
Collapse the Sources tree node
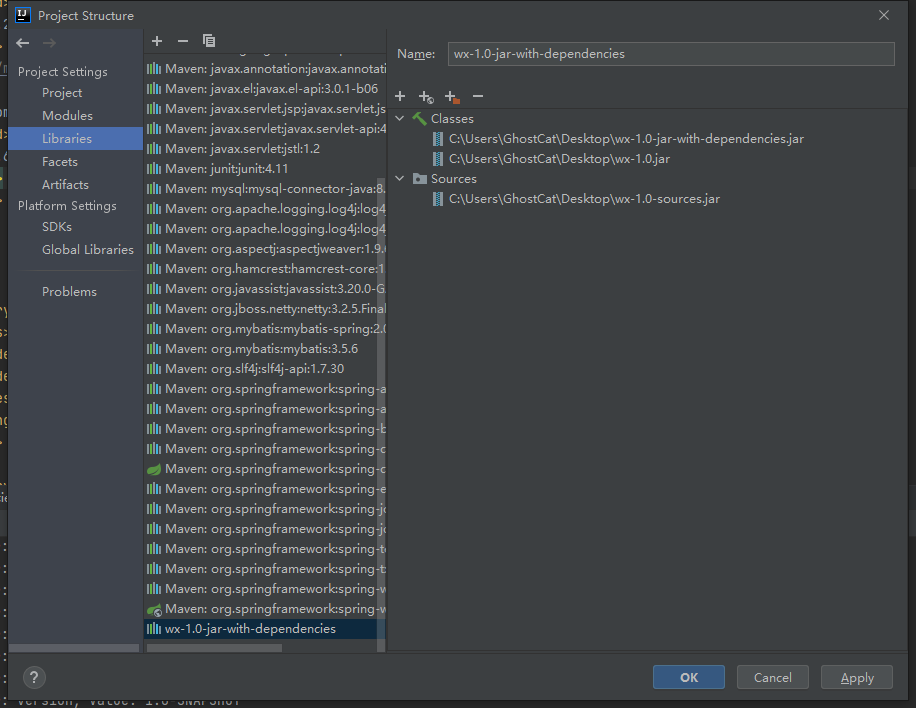pyautogui.click(x=400, y=179)
